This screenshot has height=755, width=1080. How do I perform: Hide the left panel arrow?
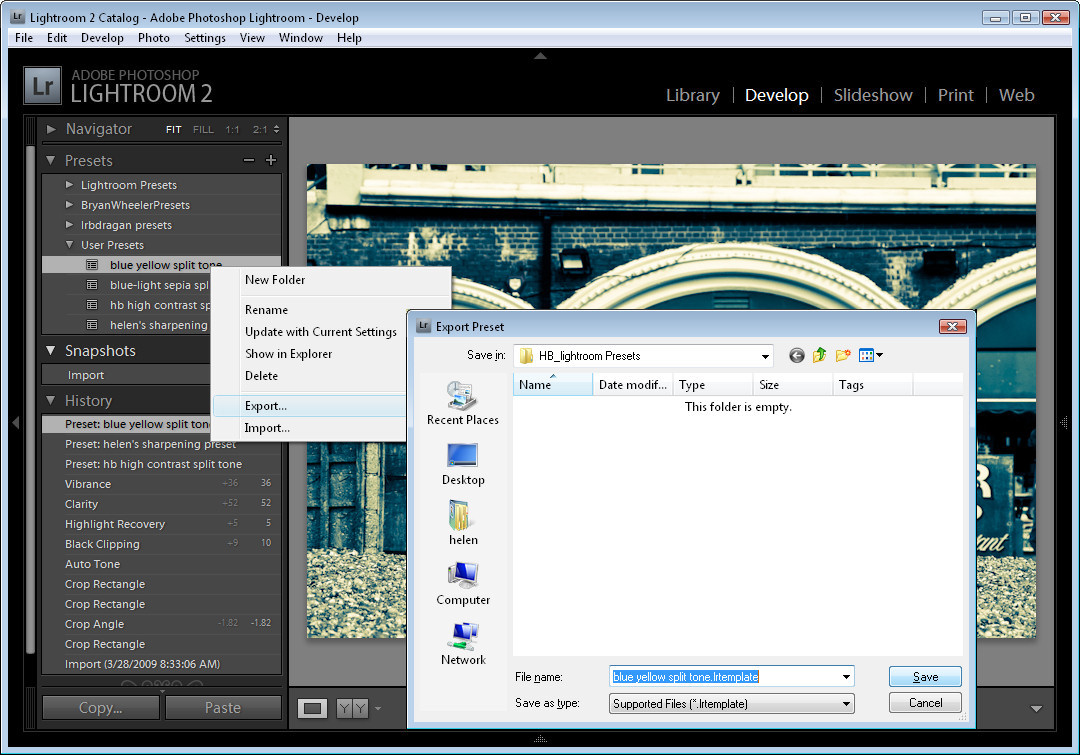coord(15,422)
